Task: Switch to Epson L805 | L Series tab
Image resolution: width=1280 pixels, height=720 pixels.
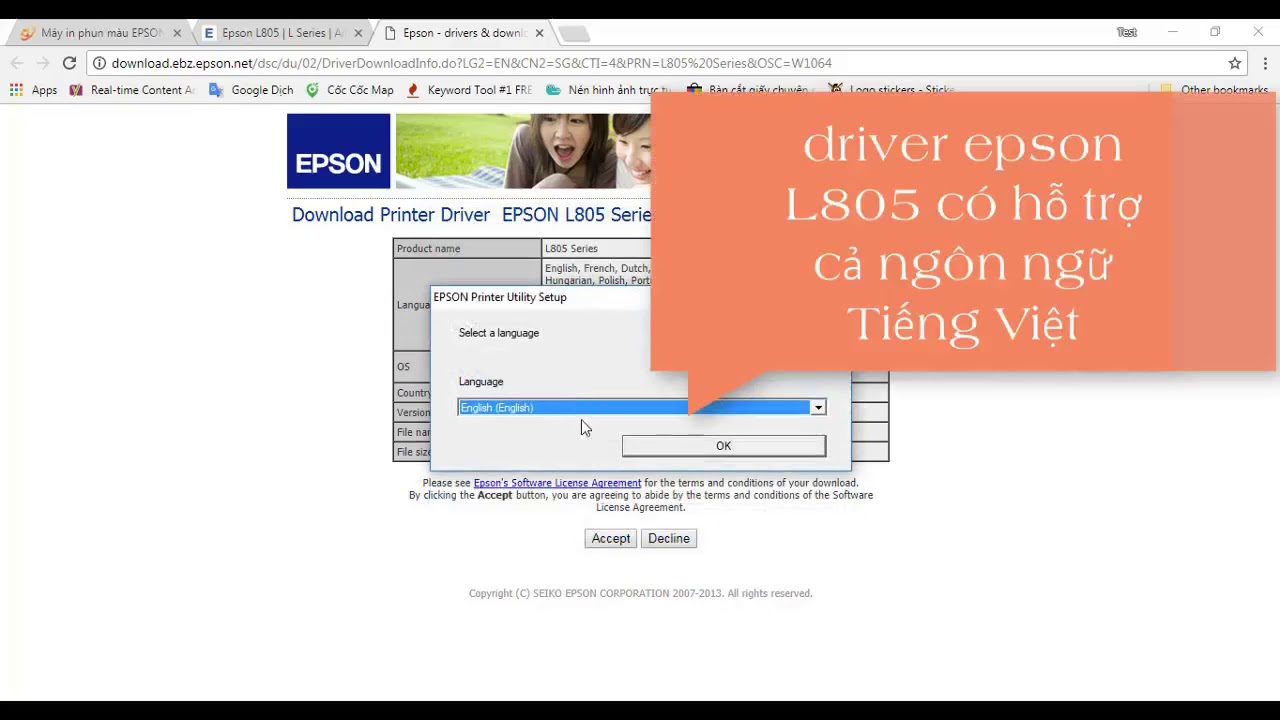Action: point(281,33)
